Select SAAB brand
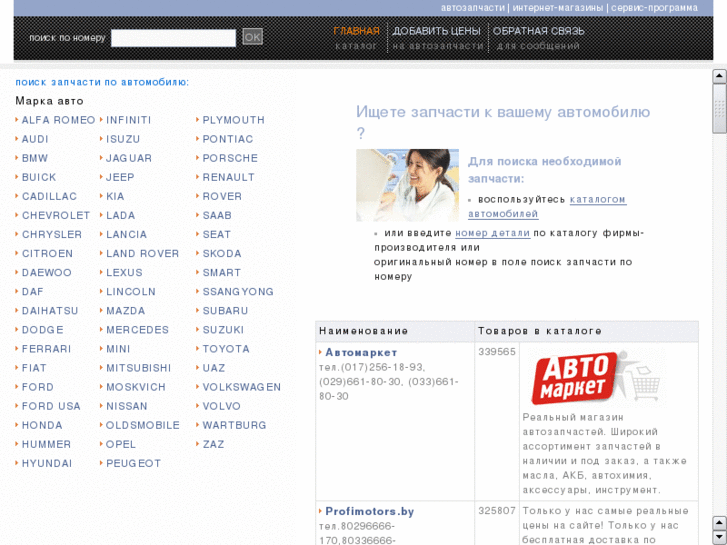Screen dimensions: 727x545 [x=217, y=215]
